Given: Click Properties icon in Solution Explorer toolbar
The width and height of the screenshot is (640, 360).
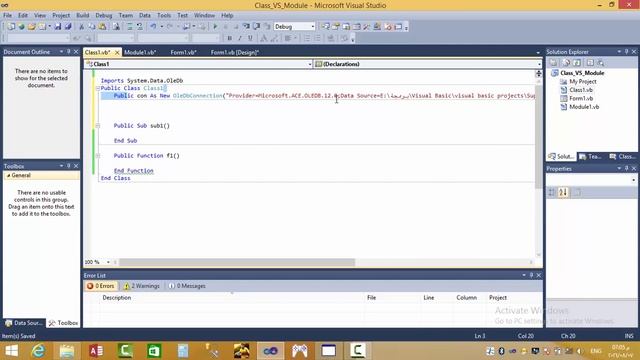Looking at the screenshot, I should [553, 63].
